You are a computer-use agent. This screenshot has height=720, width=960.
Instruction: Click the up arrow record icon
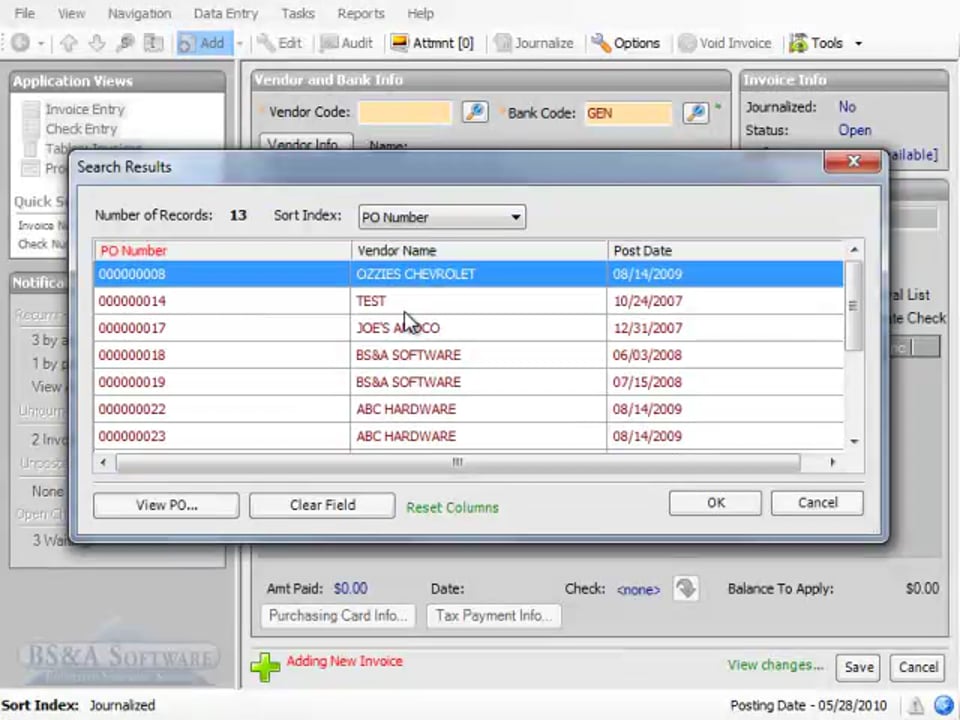(69, 43)
